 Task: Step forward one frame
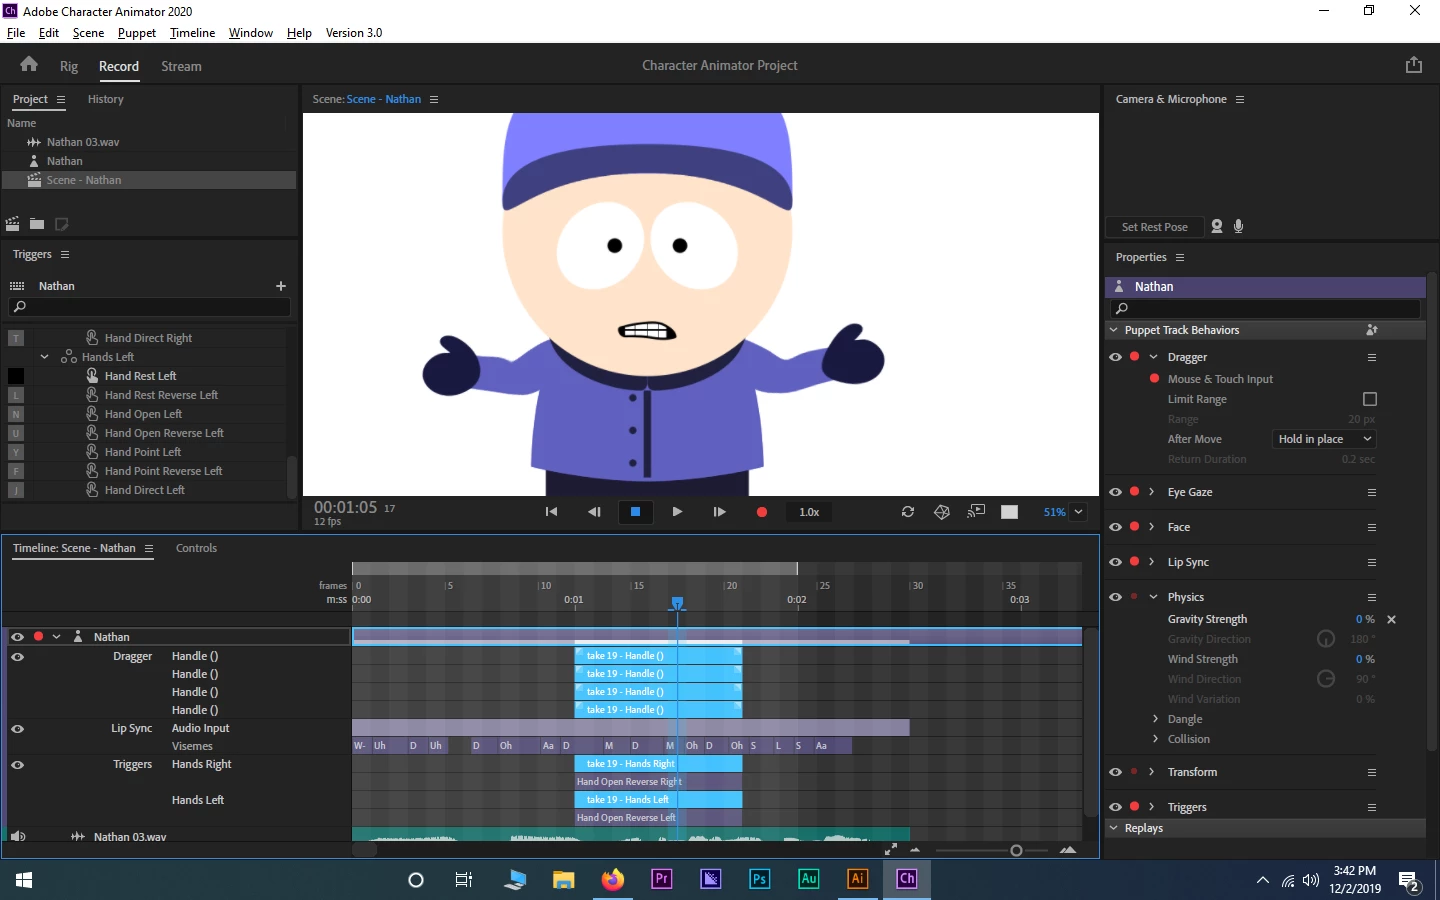[x=719, y=512]
